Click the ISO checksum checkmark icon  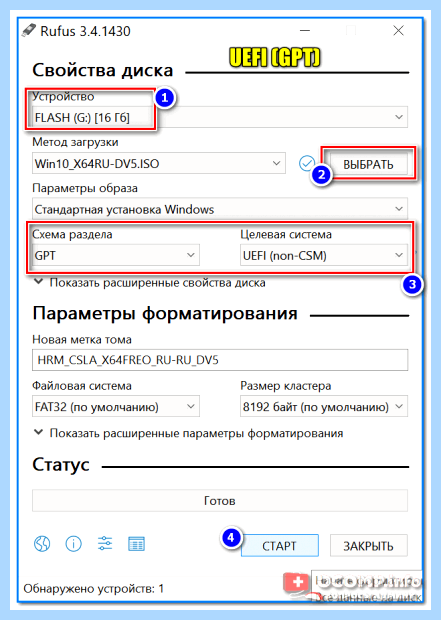tap(307, 163)
